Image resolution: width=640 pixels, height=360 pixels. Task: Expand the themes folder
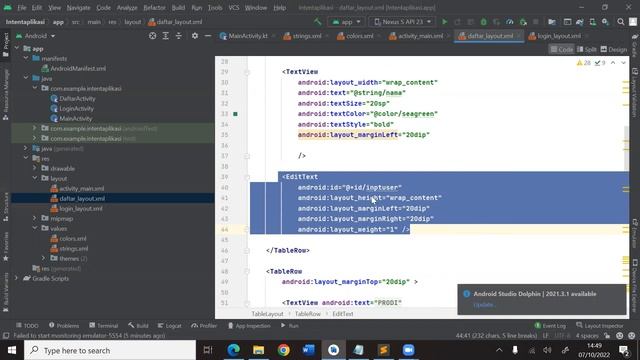(43, 258)
